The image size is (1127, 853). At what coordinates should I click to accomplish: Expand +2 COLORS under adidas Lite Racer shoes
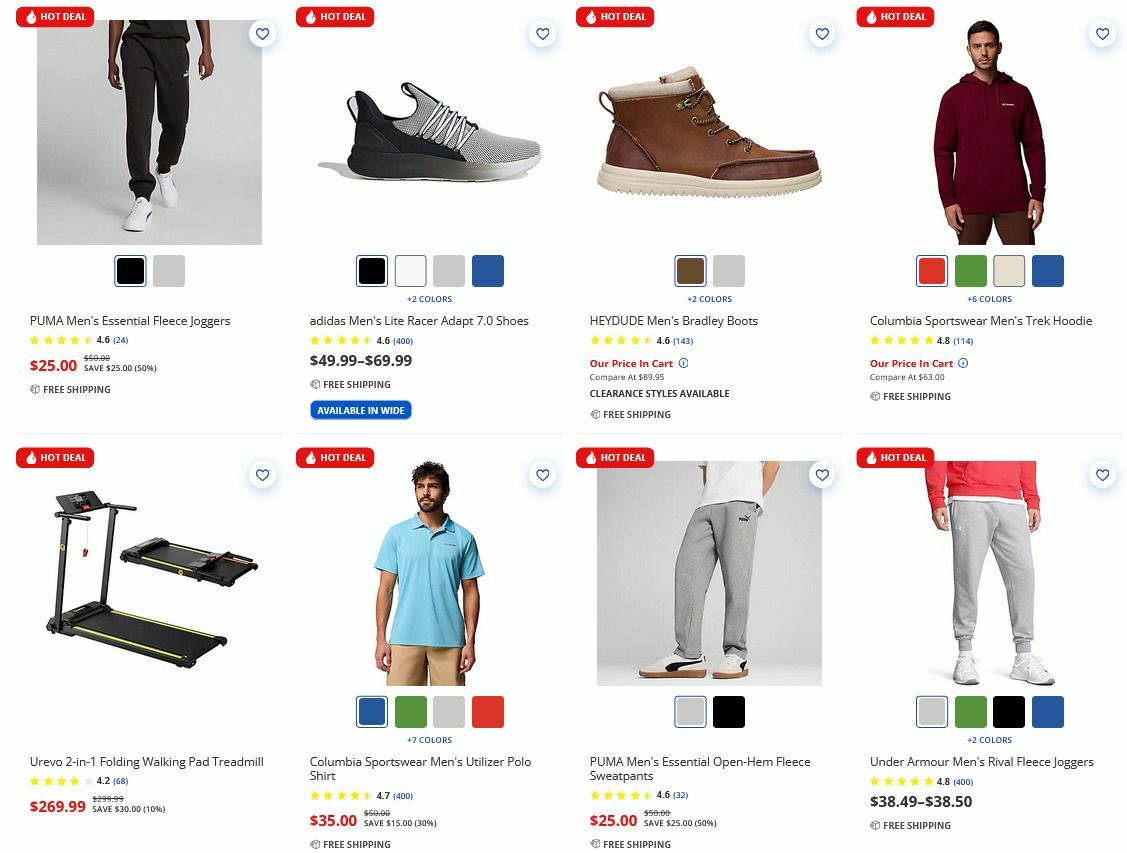(429, 298)
